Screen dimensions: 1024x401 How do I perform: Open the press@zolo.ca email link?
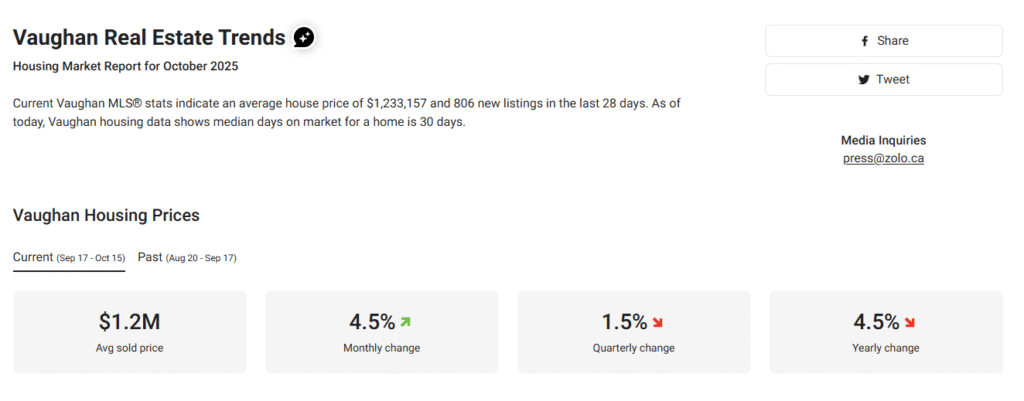(x=883, y=158)
